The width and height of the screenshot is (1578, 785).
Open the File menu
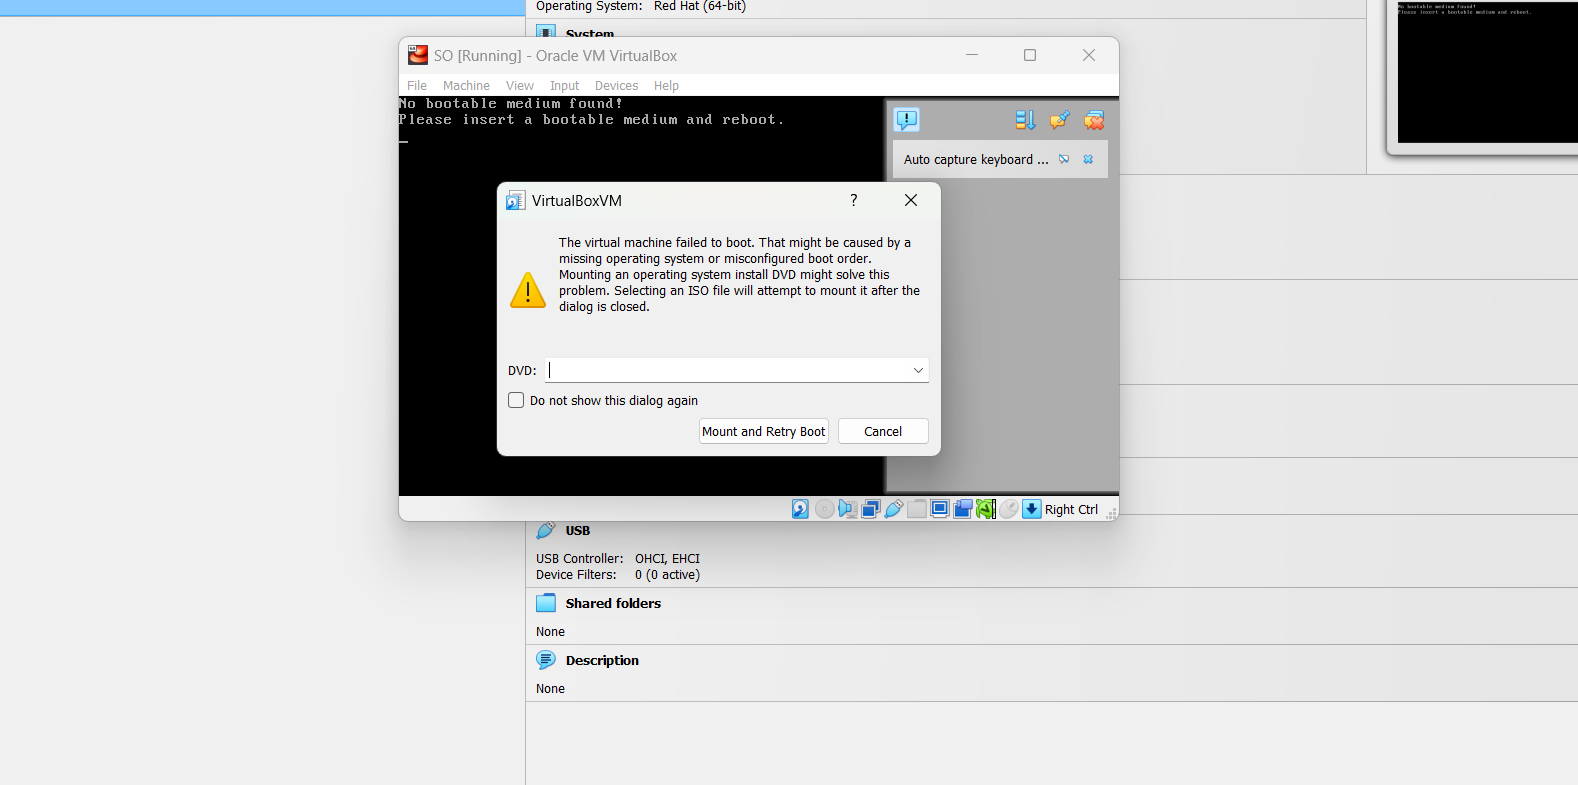[x=417, y=86]
